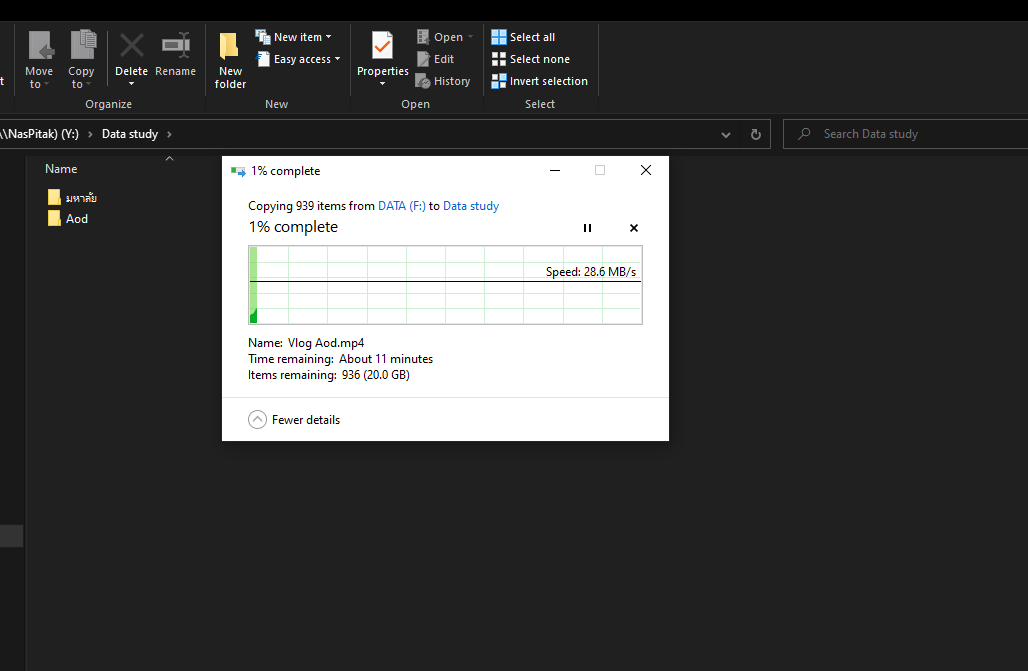Click "About 11 minutes" time remaining
The height and width of the screenshot is (671, 1028).
386,359
